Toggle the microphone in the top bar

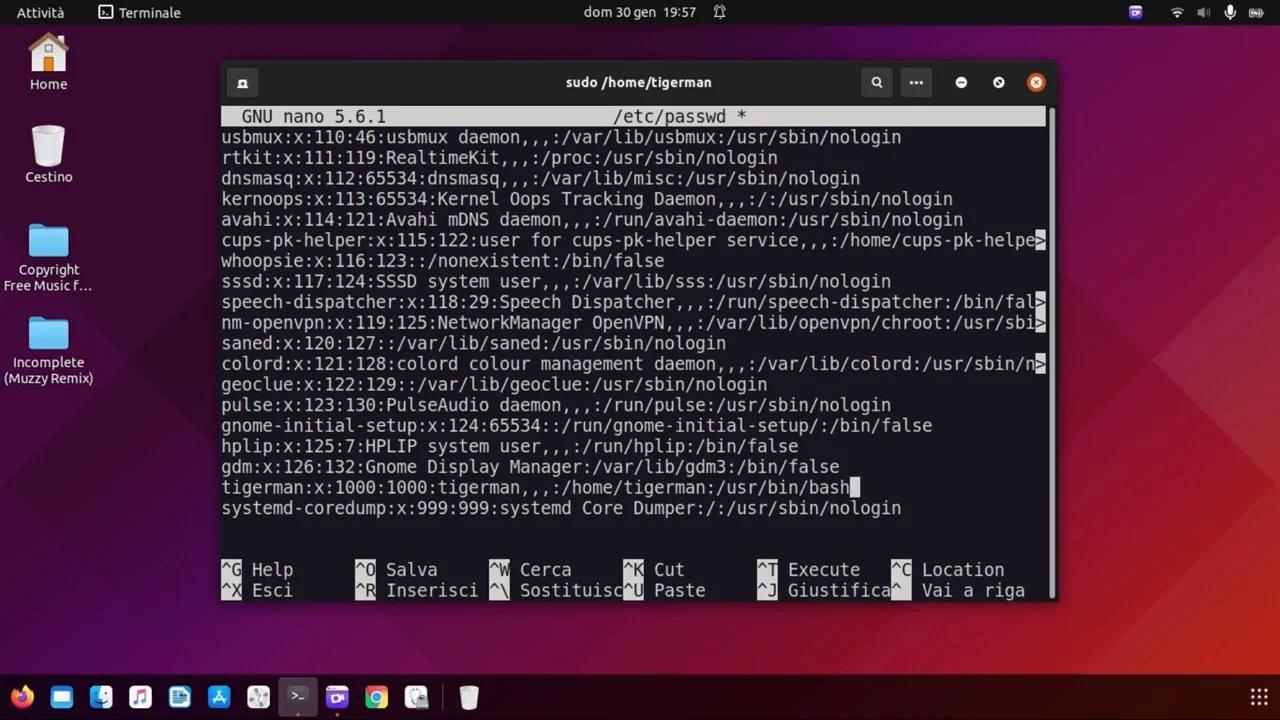coord(1229,12)
